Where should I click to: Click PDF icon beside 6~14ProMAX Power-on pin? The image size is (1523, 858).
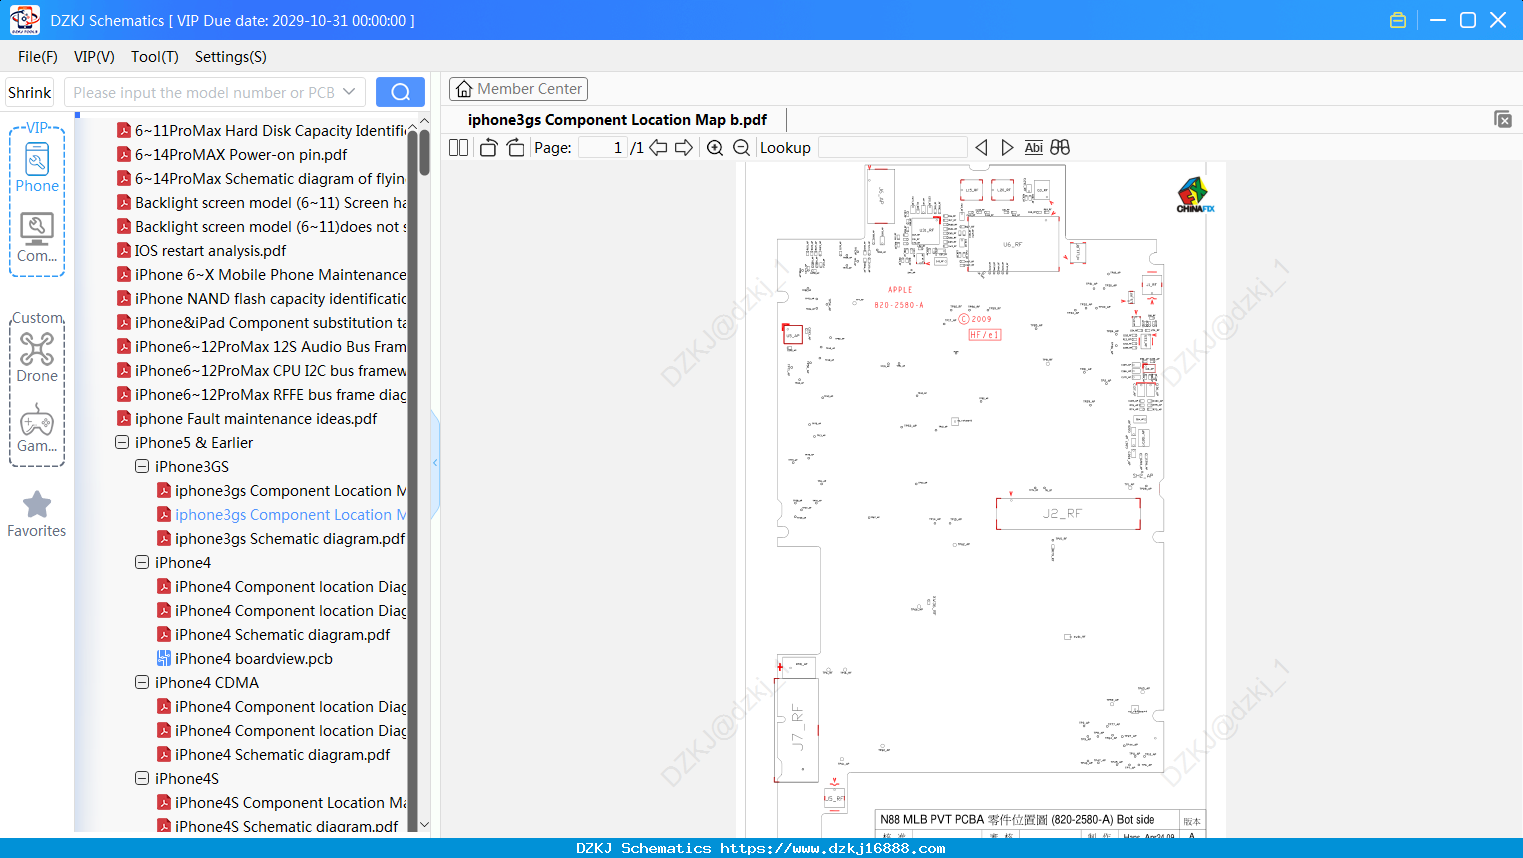124,155
